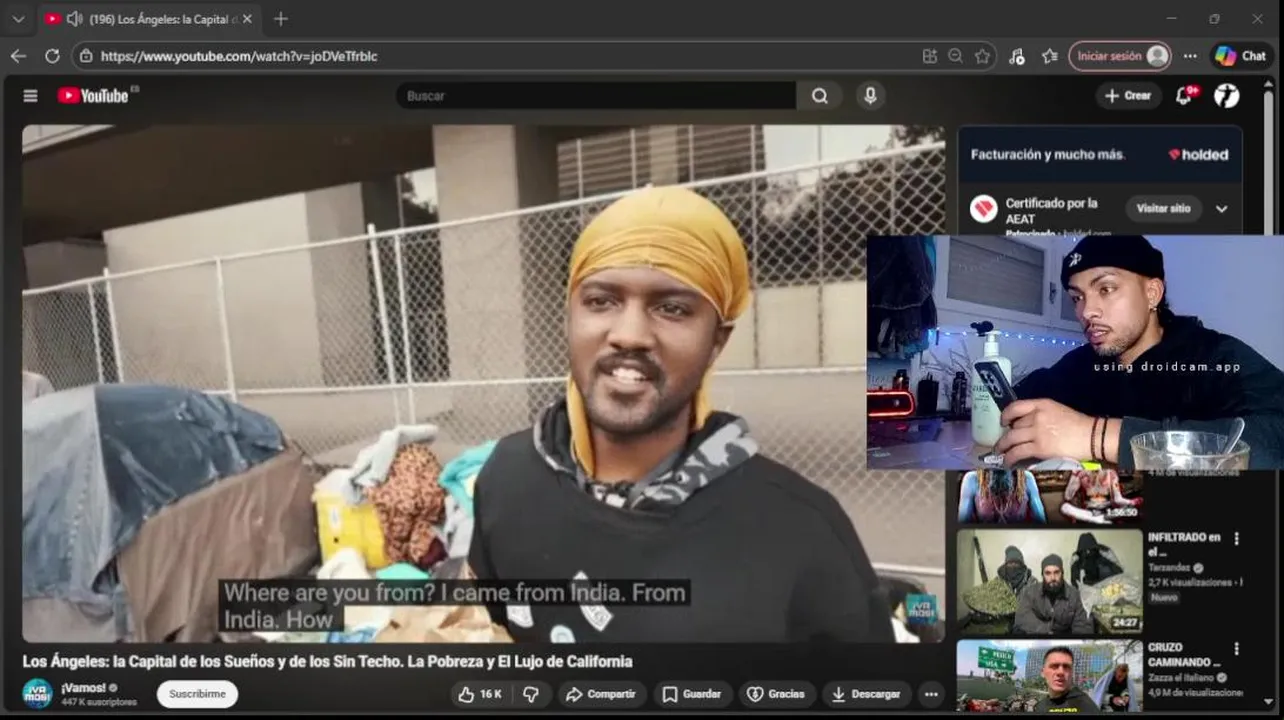The height and width of the screenshot is (720, 1284).
Task: Expand the ad options chevron
Action: point(1221,209)
